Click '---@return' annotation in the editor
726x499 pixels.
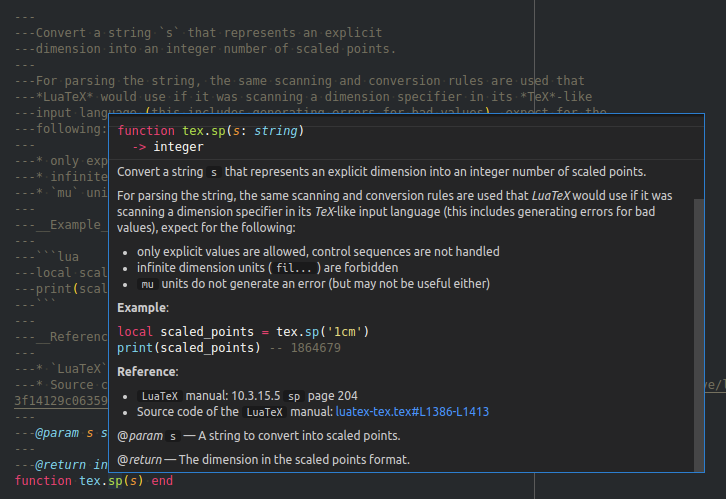click(50, 464)
